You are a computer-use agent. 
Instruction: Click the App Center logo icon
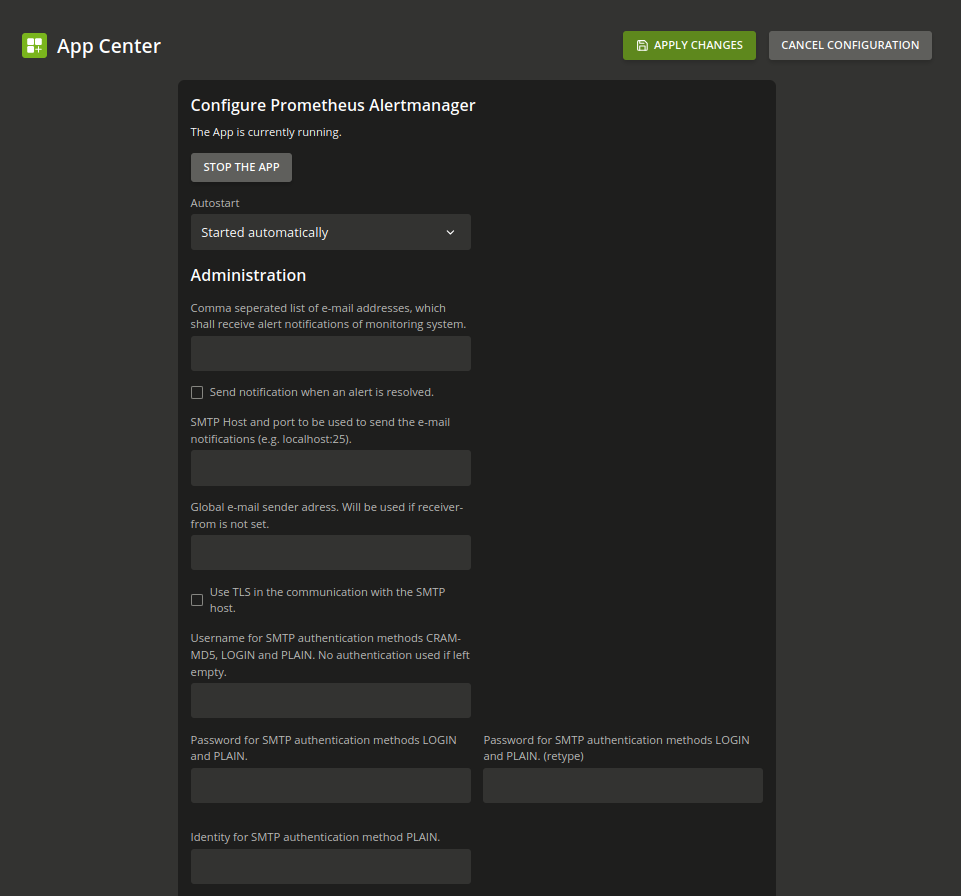click(34, 46)
